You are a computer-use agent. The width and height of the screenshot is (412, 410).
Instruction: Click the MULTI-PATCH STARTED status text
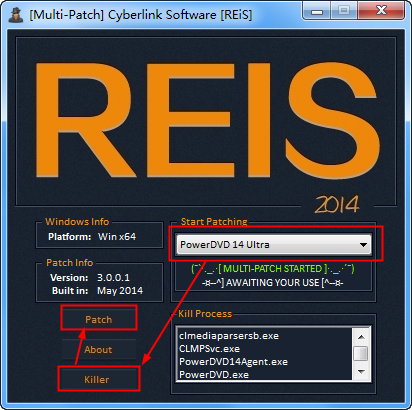(x=273, y=268)
